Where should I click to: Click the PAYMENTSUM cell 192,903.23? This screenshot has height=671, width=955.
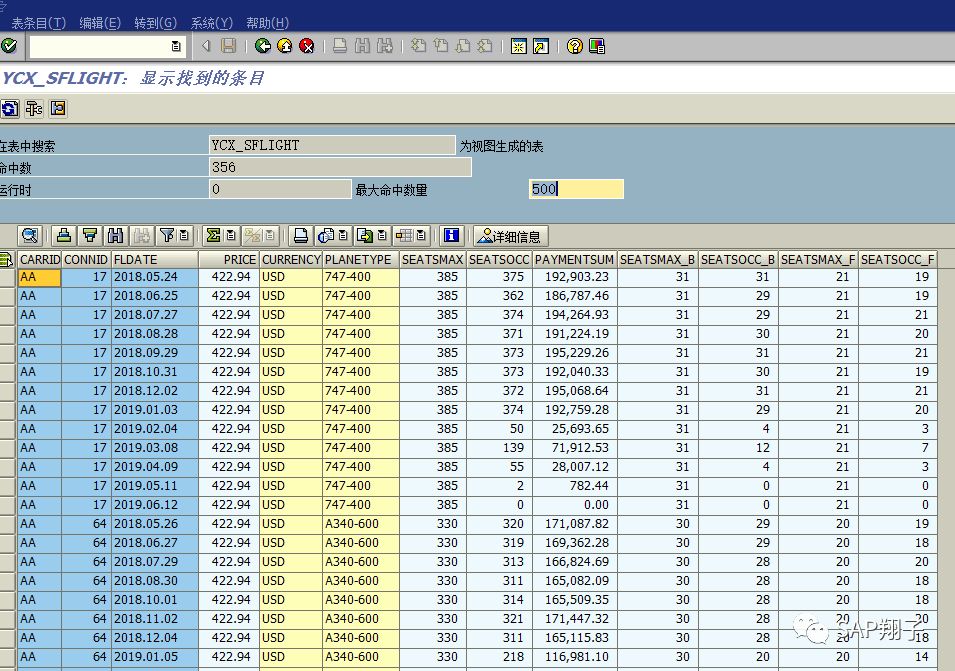tap(574, 277)
